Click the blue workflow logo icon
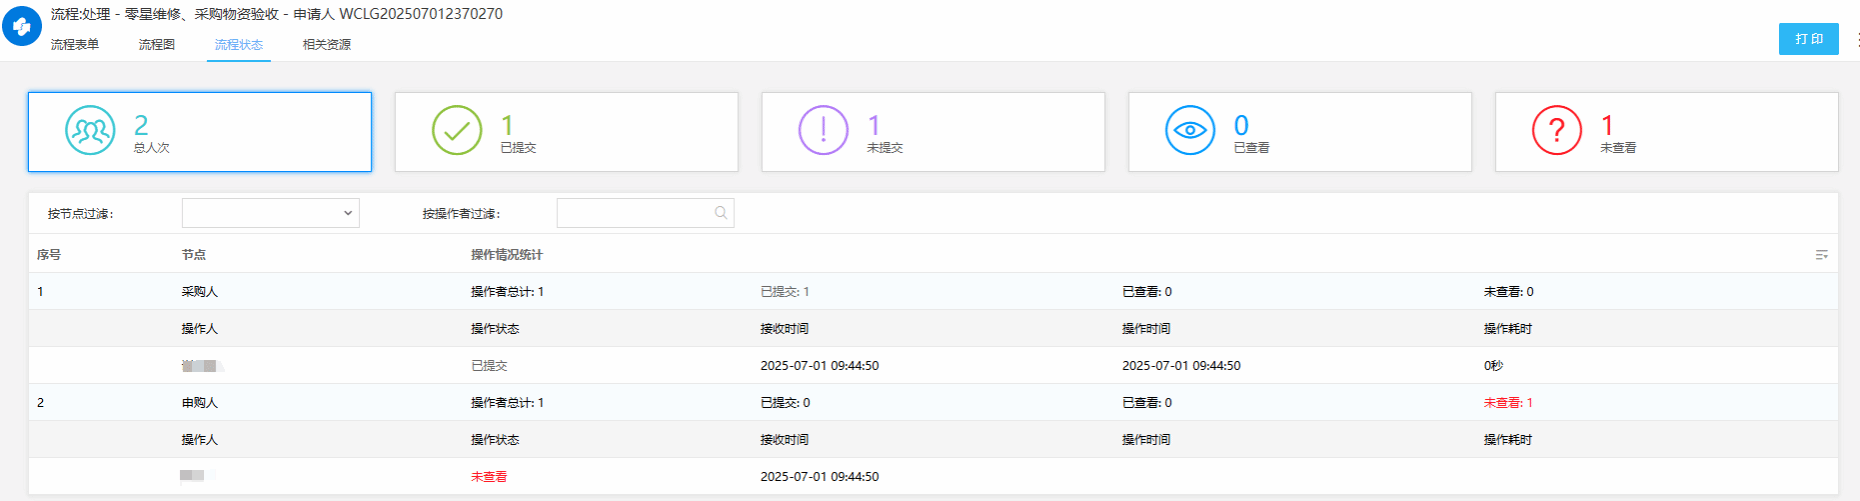The width and height of the screenshot is (1860, 501). click(22, 27)
